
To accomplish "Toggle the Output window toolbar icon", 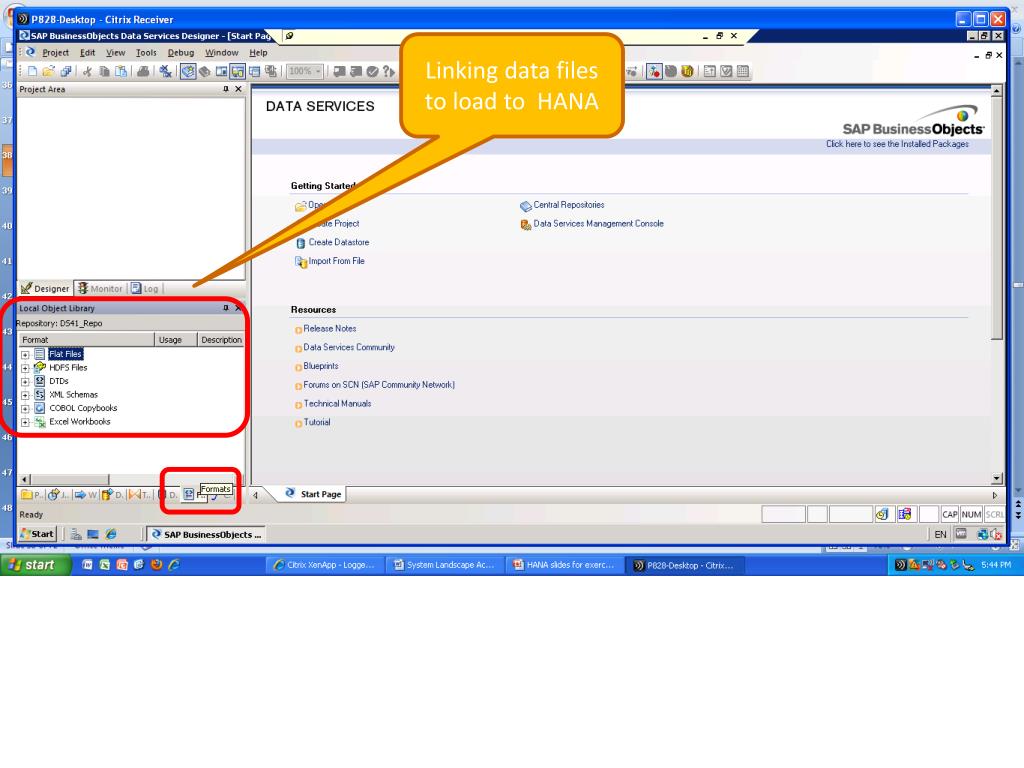I will tap(254, 71).
